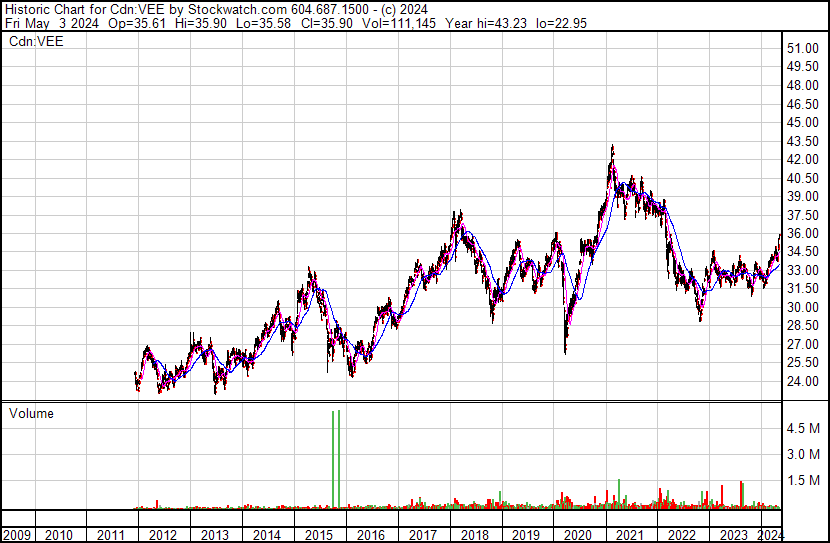
Task: Click the 27.00 price axis label
Action: (x=802, y=344)
